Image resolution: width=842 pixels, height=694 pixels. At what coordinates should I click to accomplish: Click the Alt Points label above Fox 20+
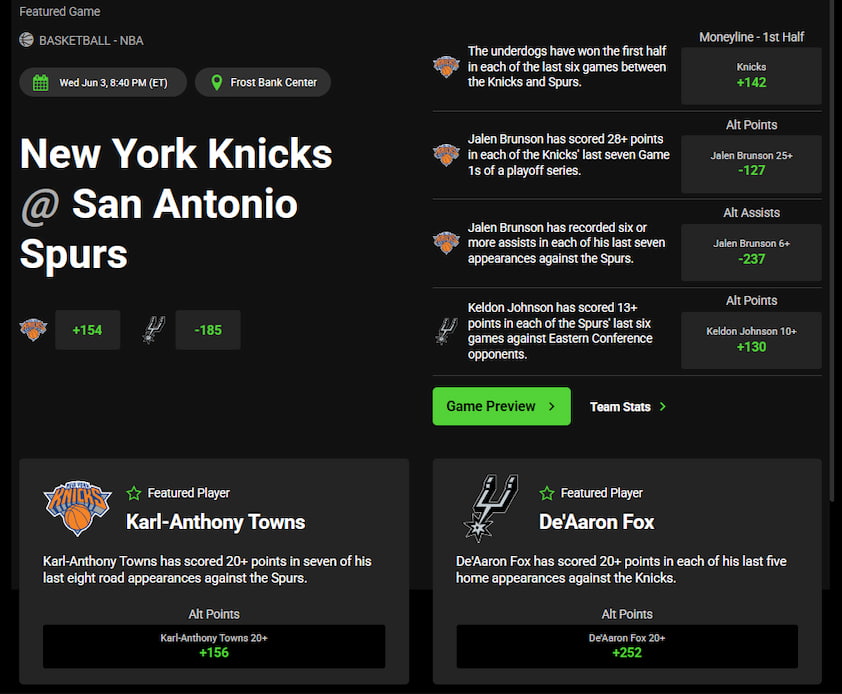pos(627,614)
